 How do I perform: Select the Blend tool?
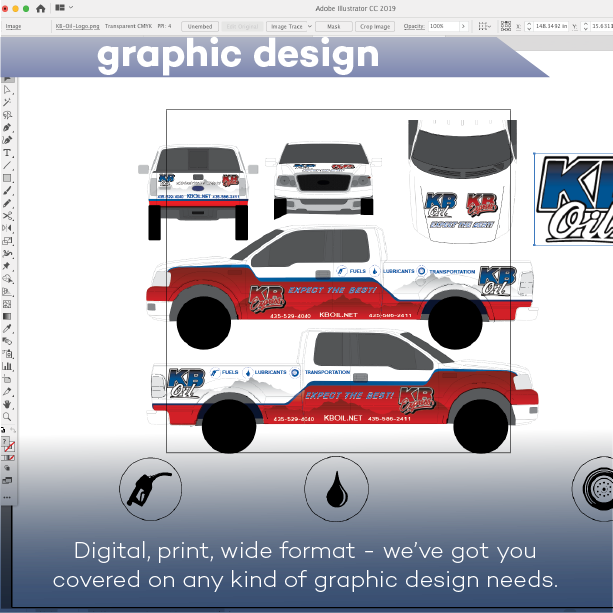(x=7, y=341)
